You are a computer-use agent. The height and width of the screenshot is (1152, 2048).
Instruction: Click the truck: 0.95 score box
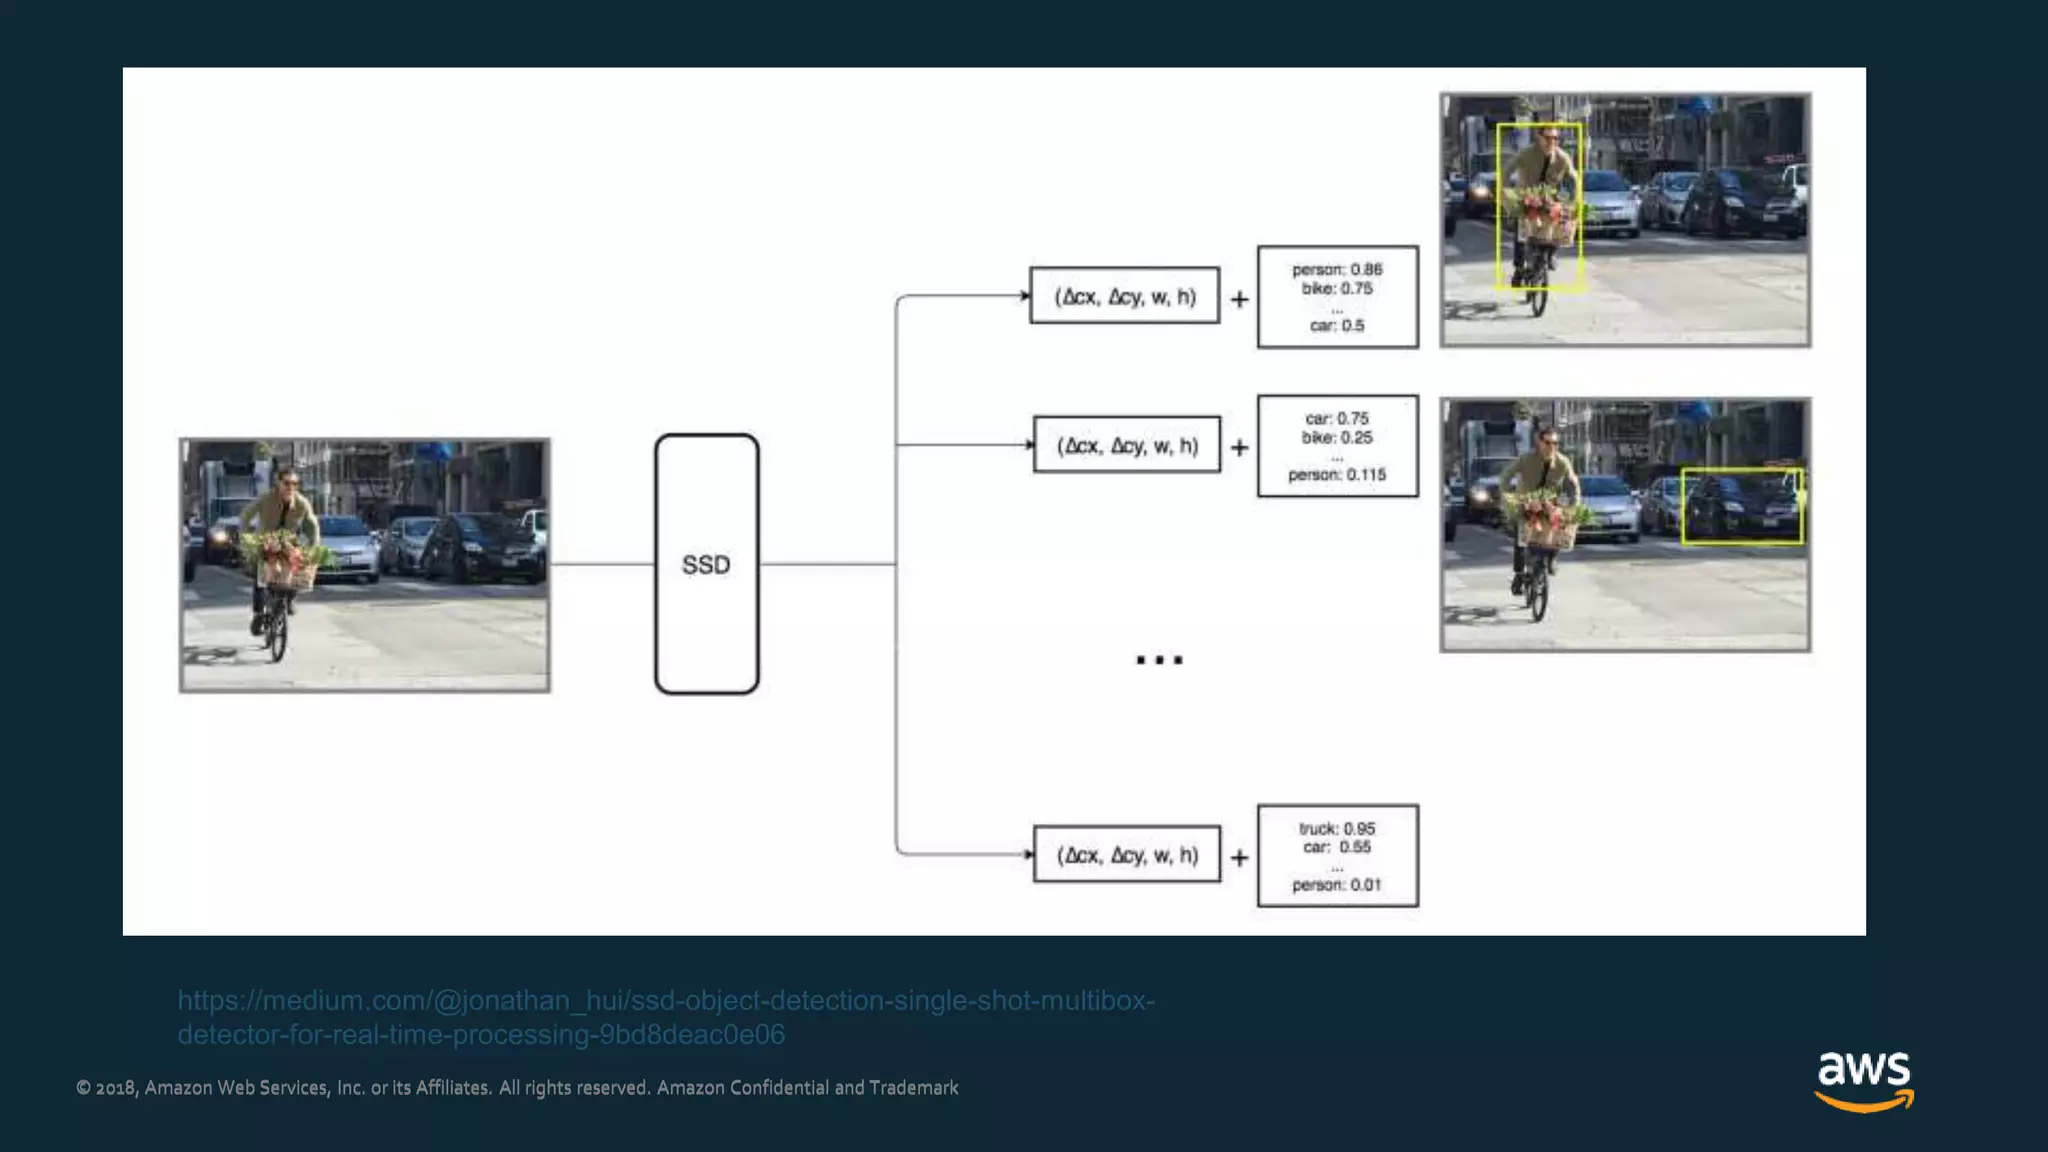pyautogui.click(x=1337, y=856)
